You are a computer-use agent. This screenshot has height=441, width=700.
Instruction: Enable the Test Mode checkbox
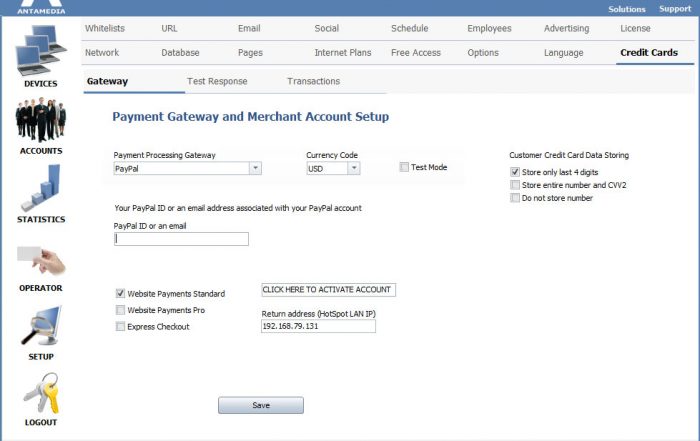[x=404, y=167]
